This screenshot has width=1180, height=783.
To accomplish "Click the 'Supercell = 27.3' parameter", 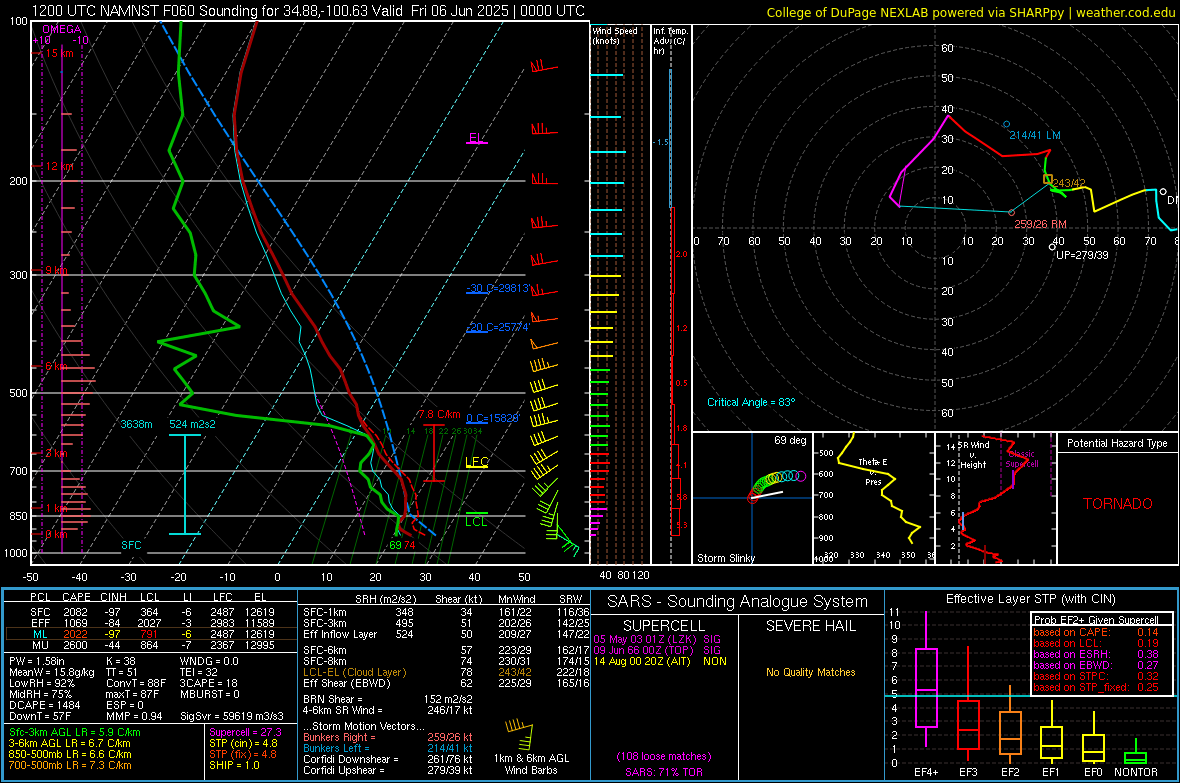I will 245,733.
